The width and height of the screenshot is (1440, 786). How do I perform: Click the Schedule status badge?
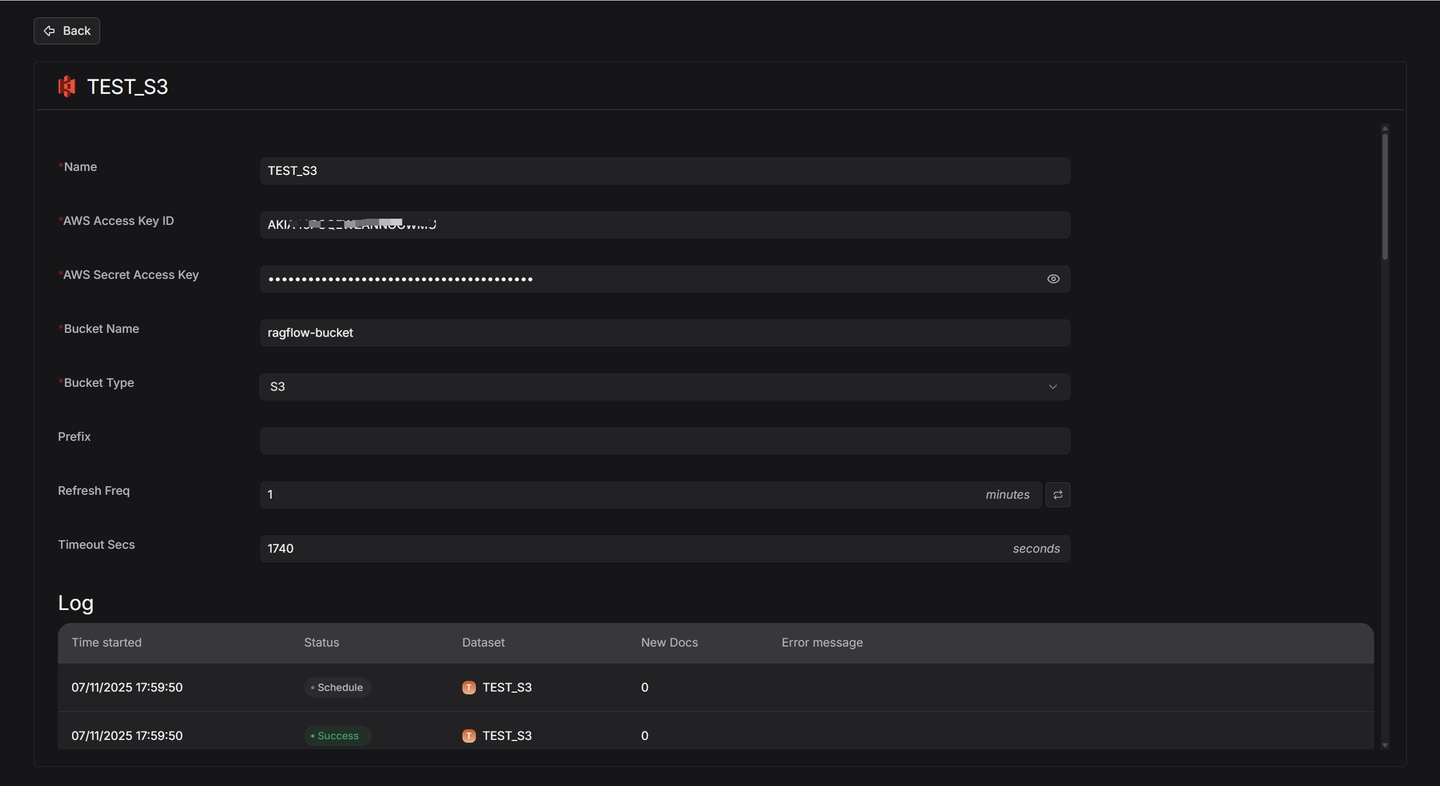337,687
